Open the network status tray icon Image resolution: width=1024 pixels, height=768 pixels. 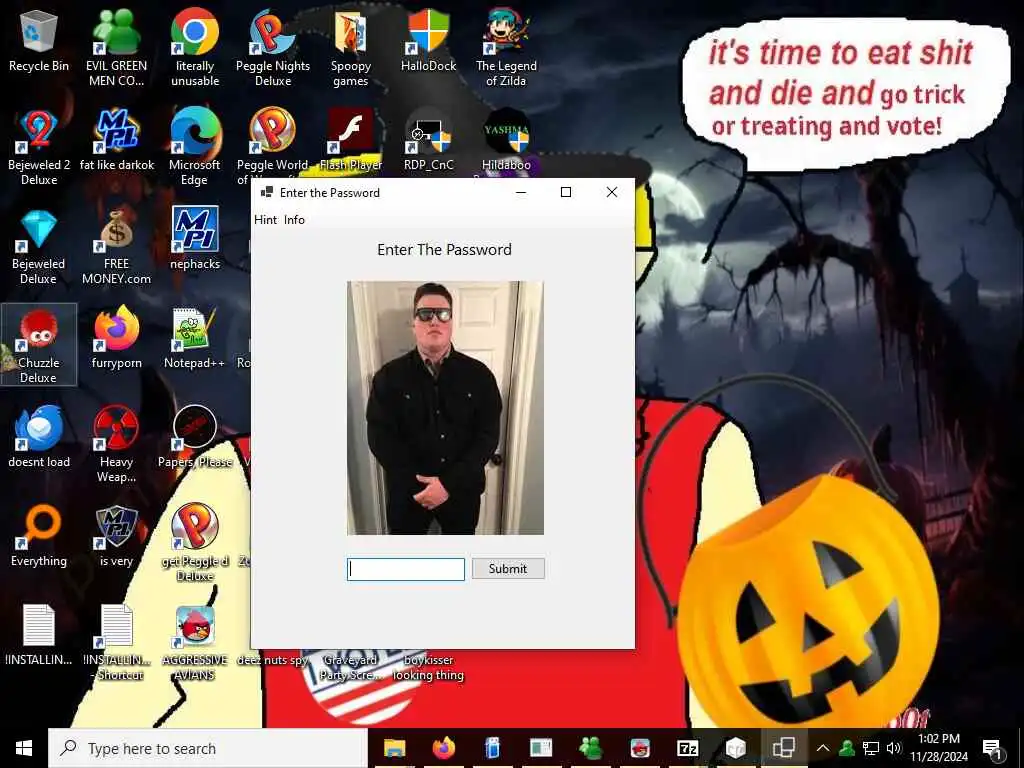pyautogui.click(x=871, y=748)
